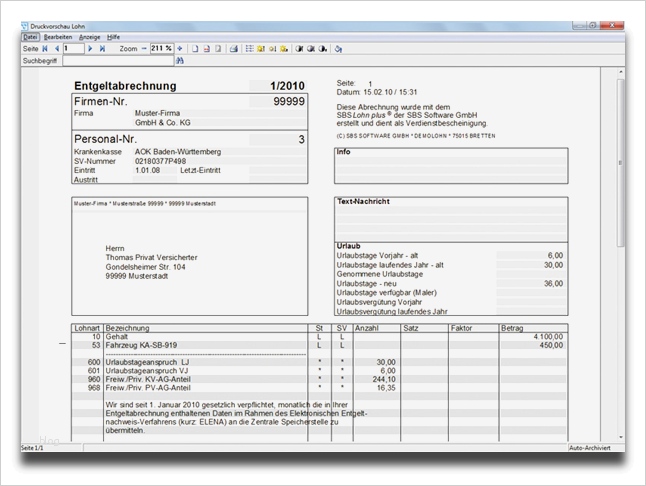Click the page number field
The width and height of the screenshot is (646, 486).
tap(73, 49)
